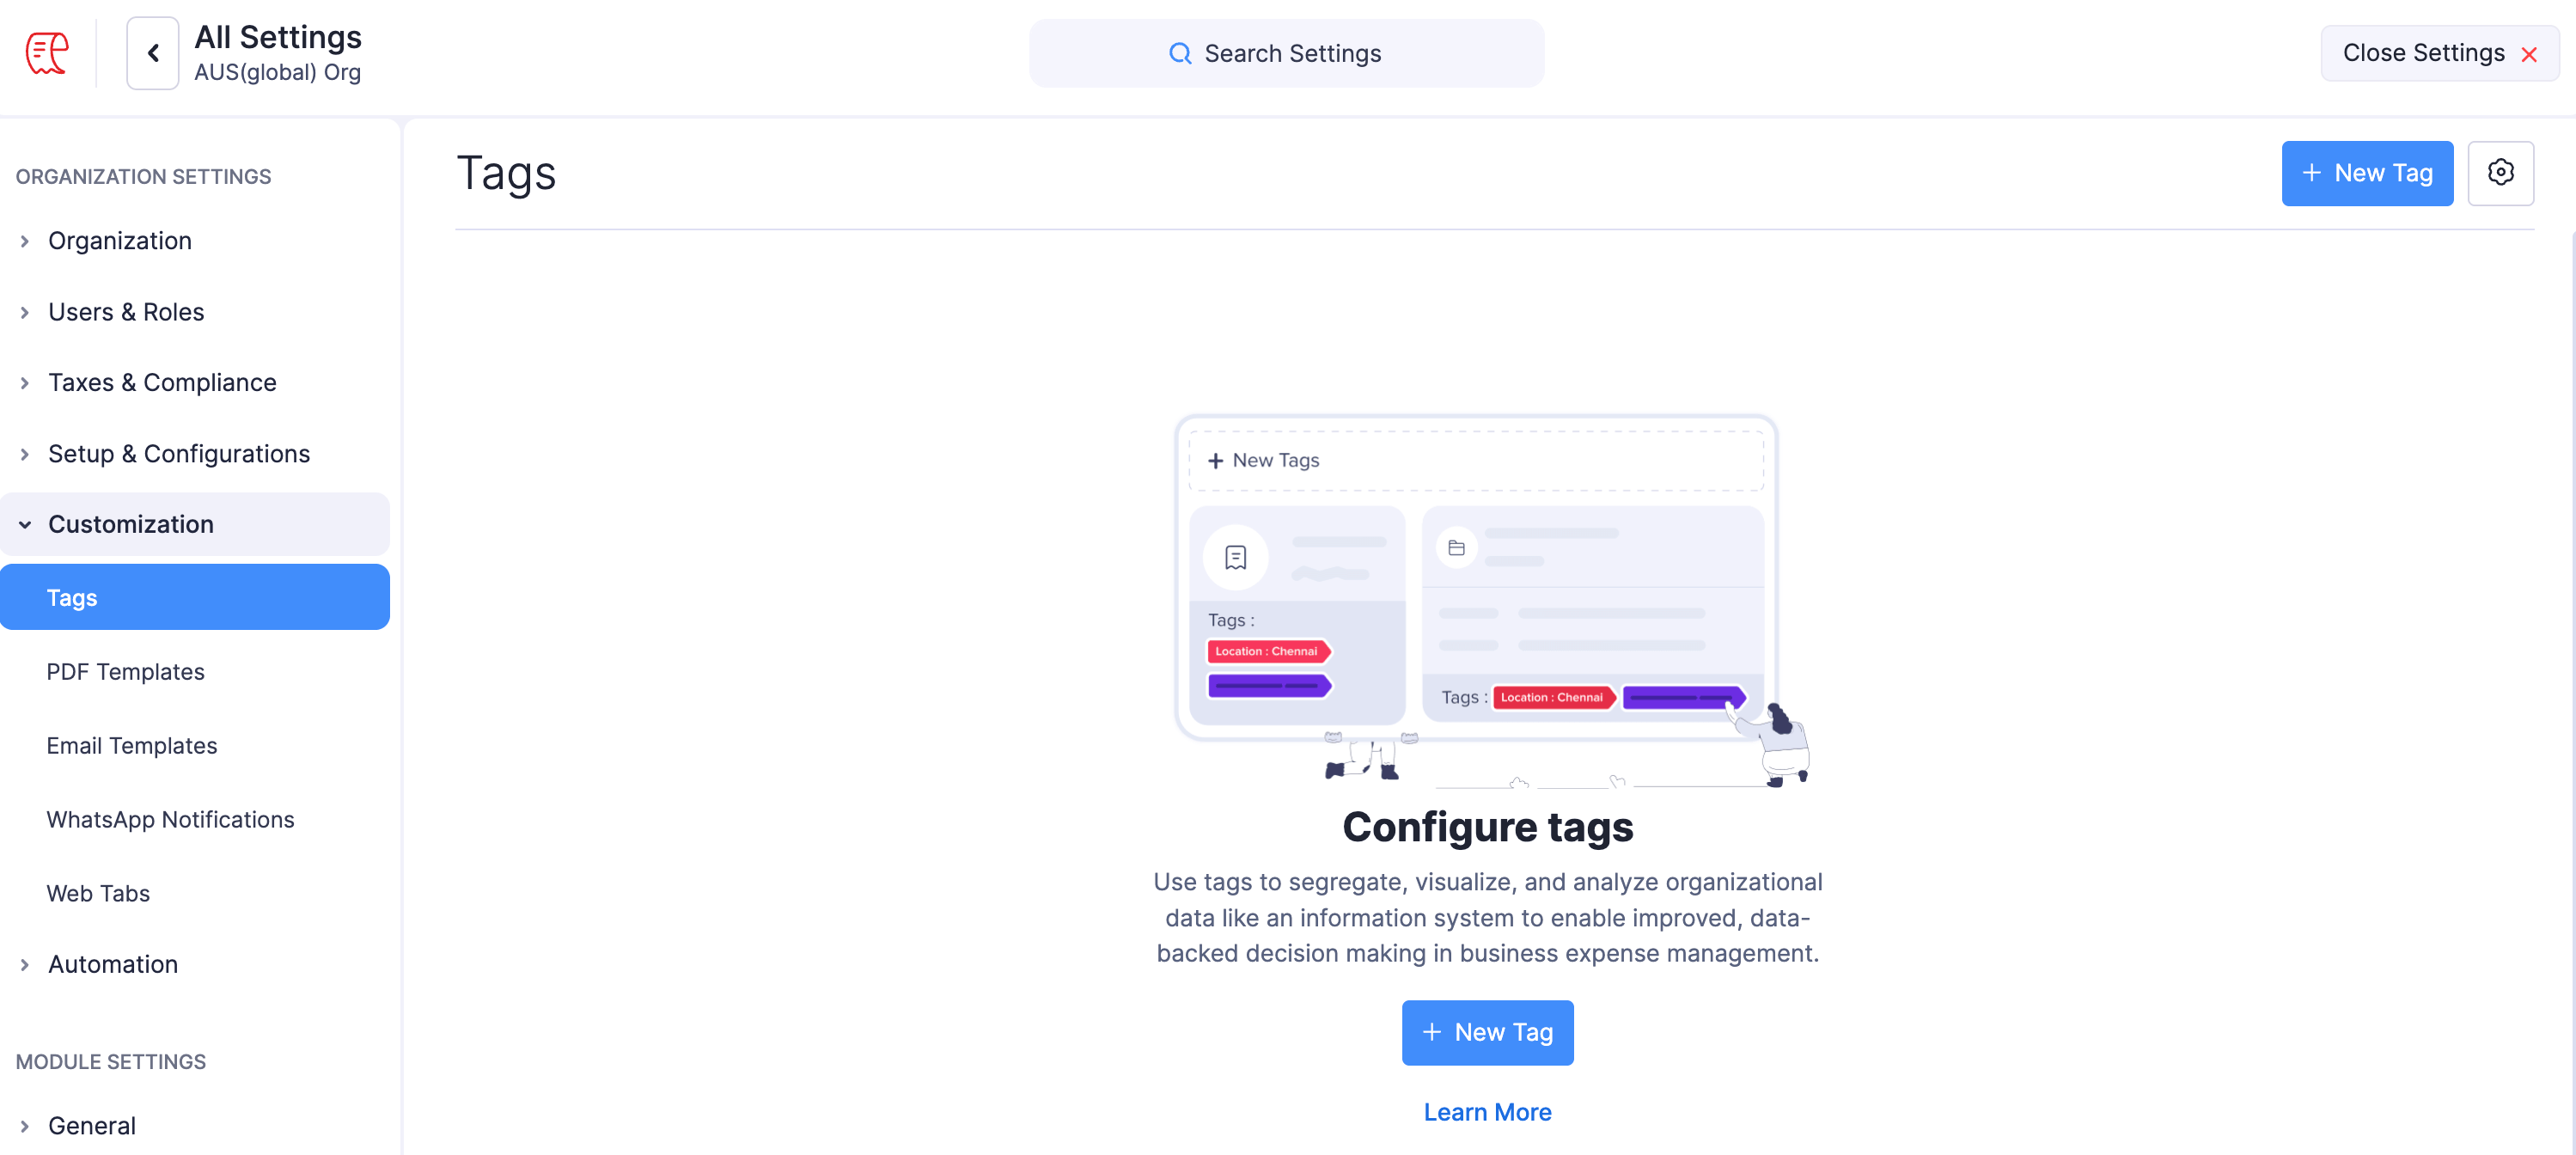The width and height of the screenshot is (2576, 1155).
Task: Expand the Organization section
Action: (x=120, y=240)
